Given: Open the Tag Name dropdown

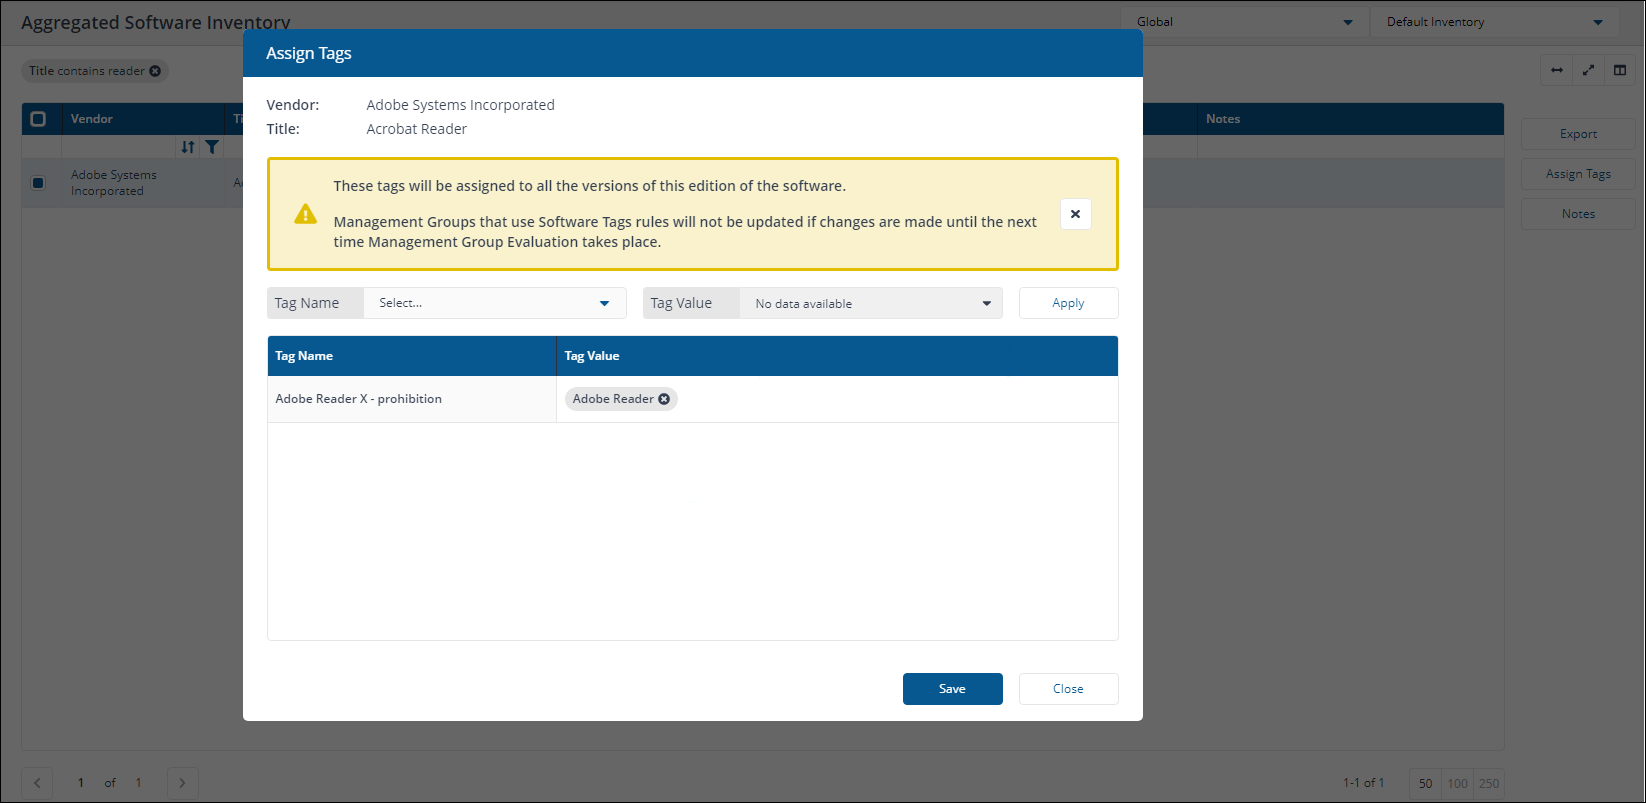Looking at the screenshot, I should coord(495,303).
